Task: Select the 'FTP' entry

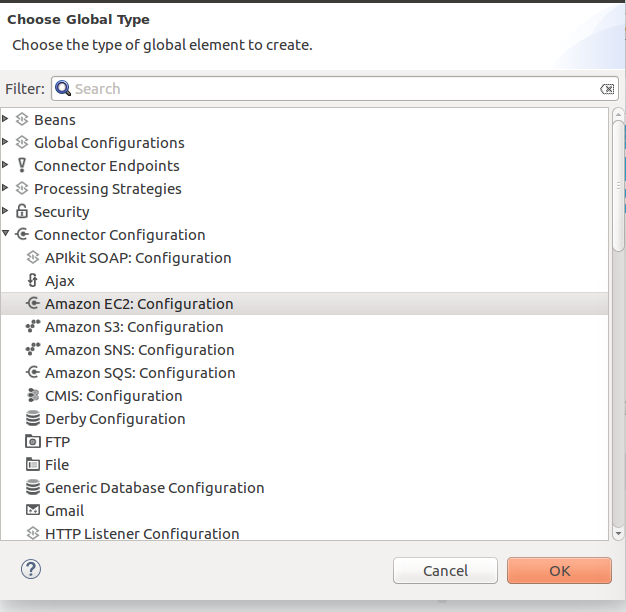Action: [x=304, y=442]
